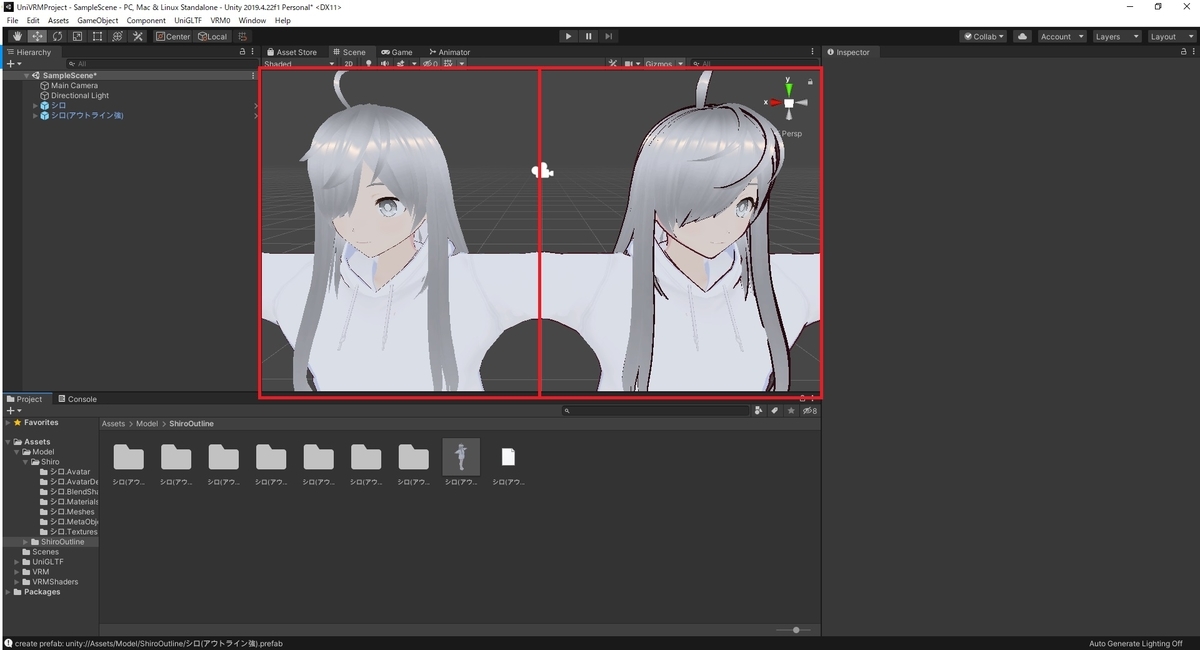
Task: Toggle 2D scene view mode
Action: [x=349, y=64]
